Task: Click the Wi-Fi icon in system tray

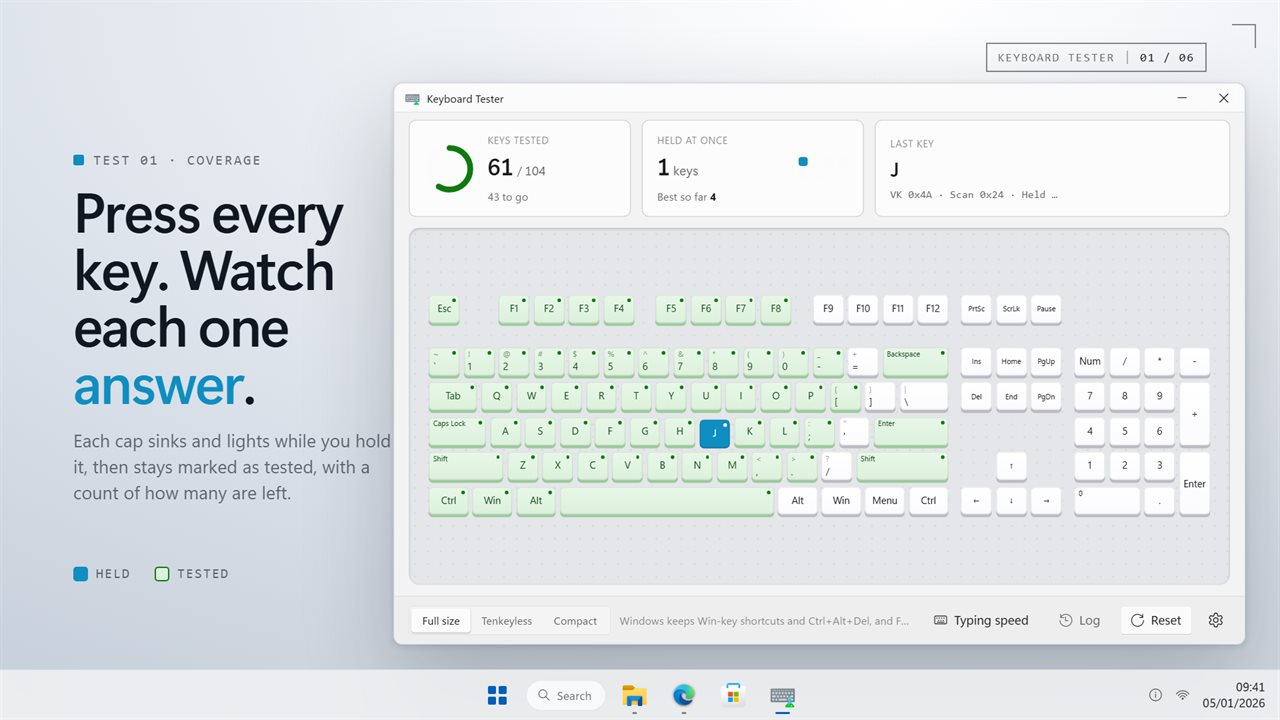Action: tap(1182, 695)
